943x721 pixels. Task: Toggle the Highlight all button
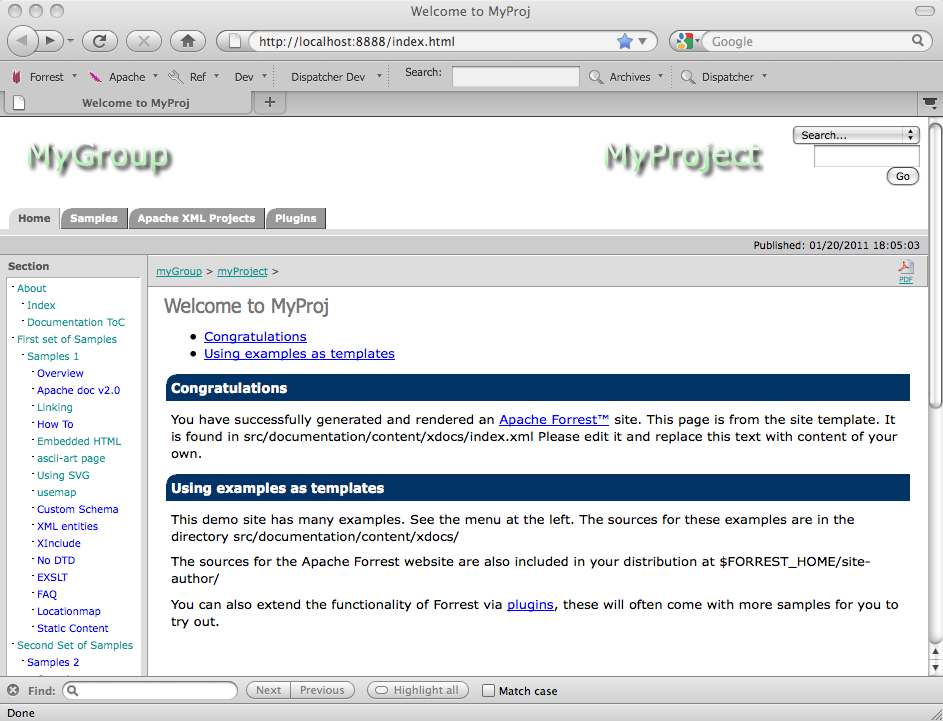(418, 690)
